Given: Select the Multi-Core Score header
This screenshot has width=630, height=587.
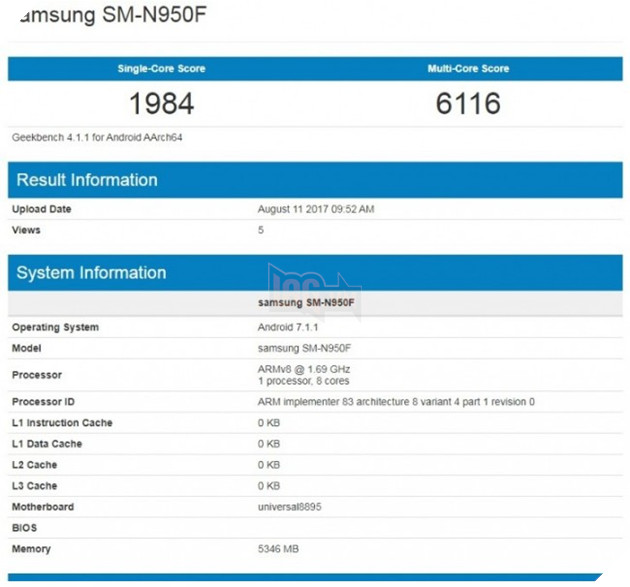Looking at the screenshot, I should 468,69.
